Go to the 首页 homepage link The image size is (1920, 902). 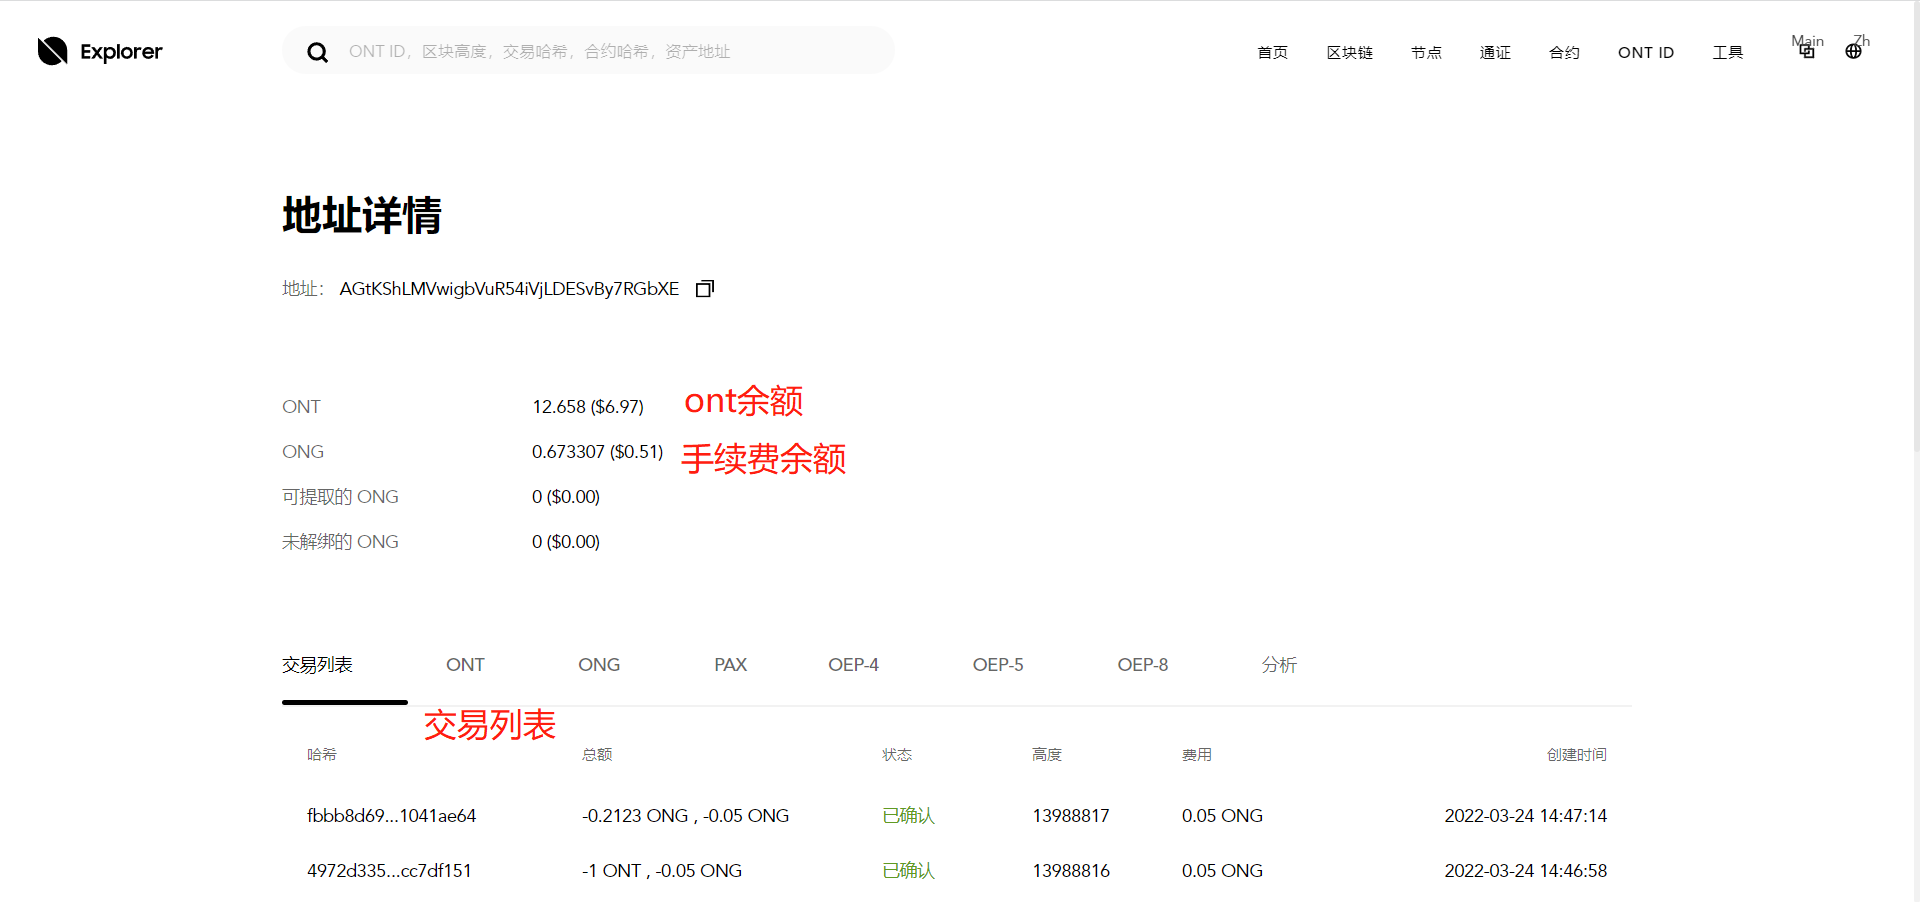coord(1272,52)
